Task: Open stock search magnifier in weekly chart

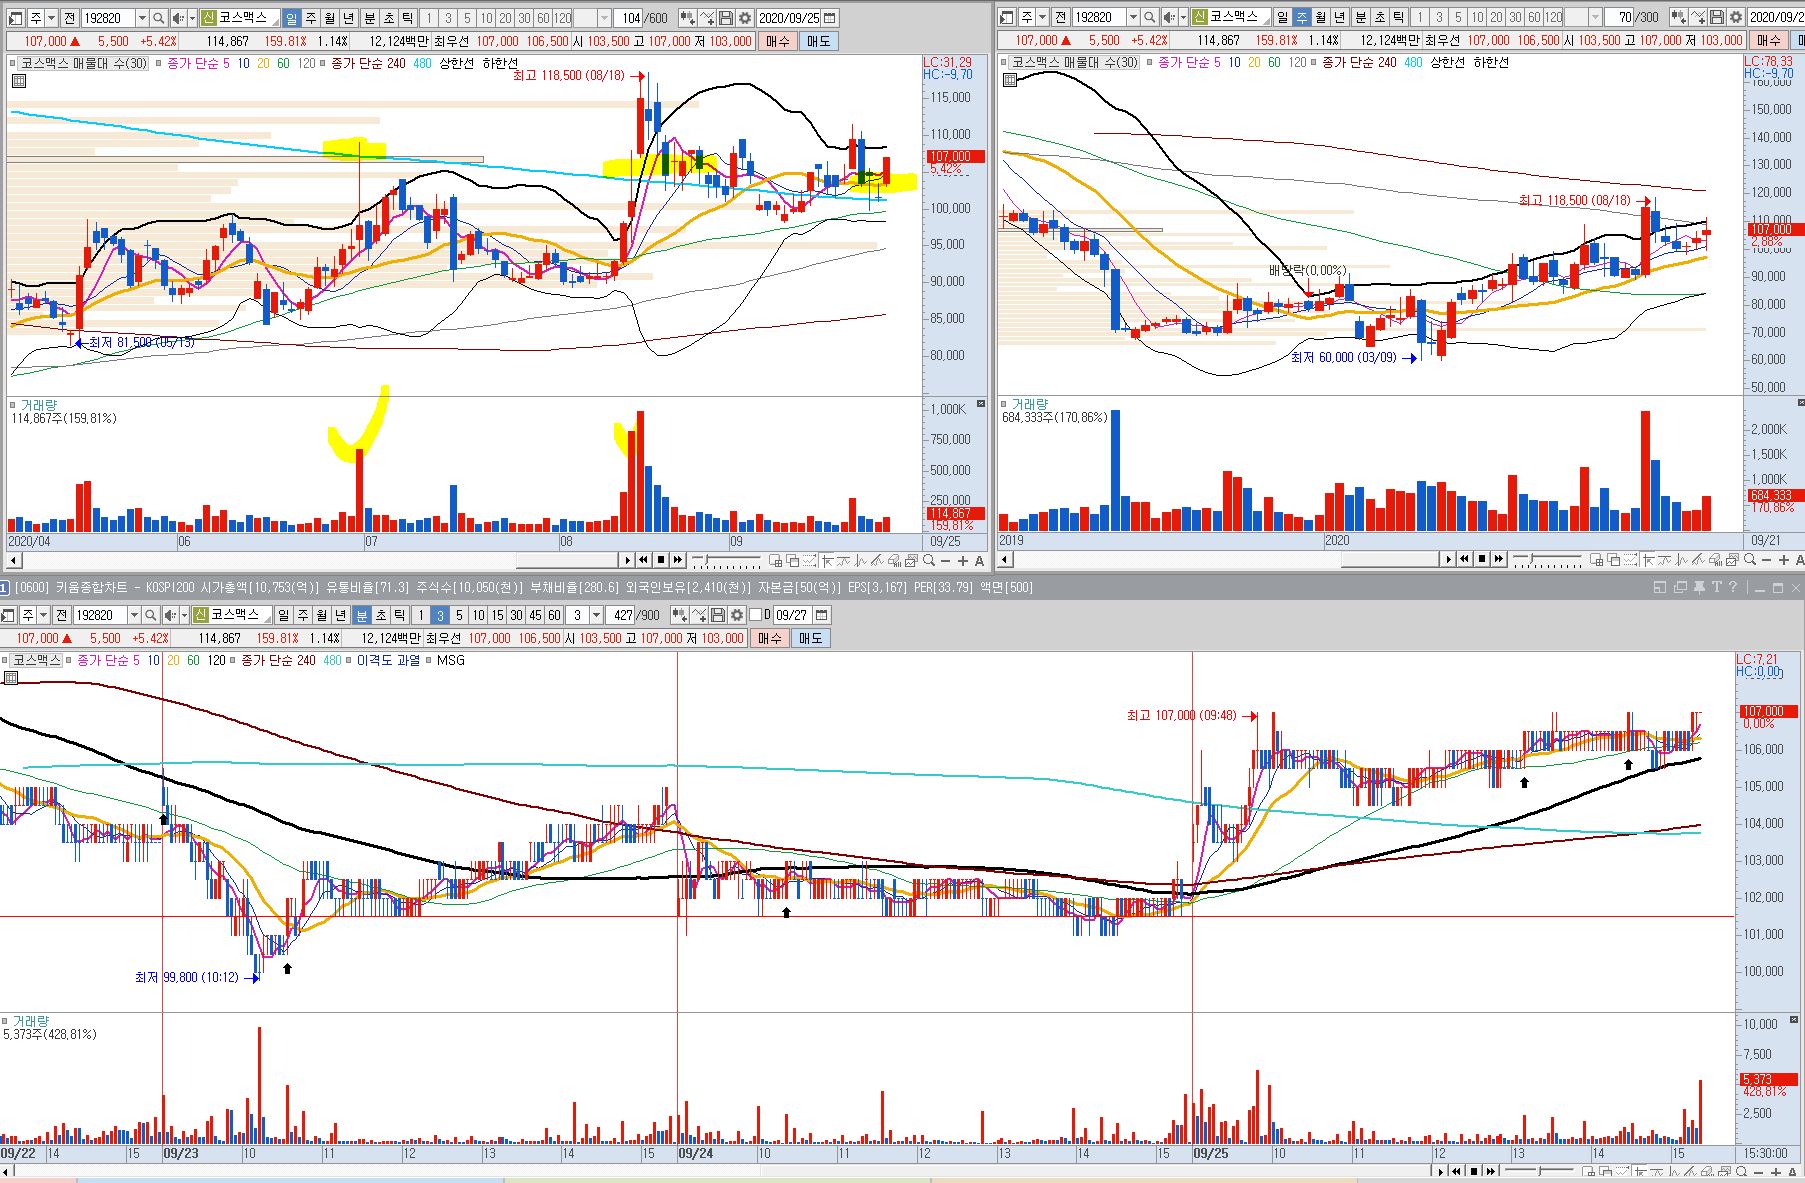Action: click(1150, 18)
